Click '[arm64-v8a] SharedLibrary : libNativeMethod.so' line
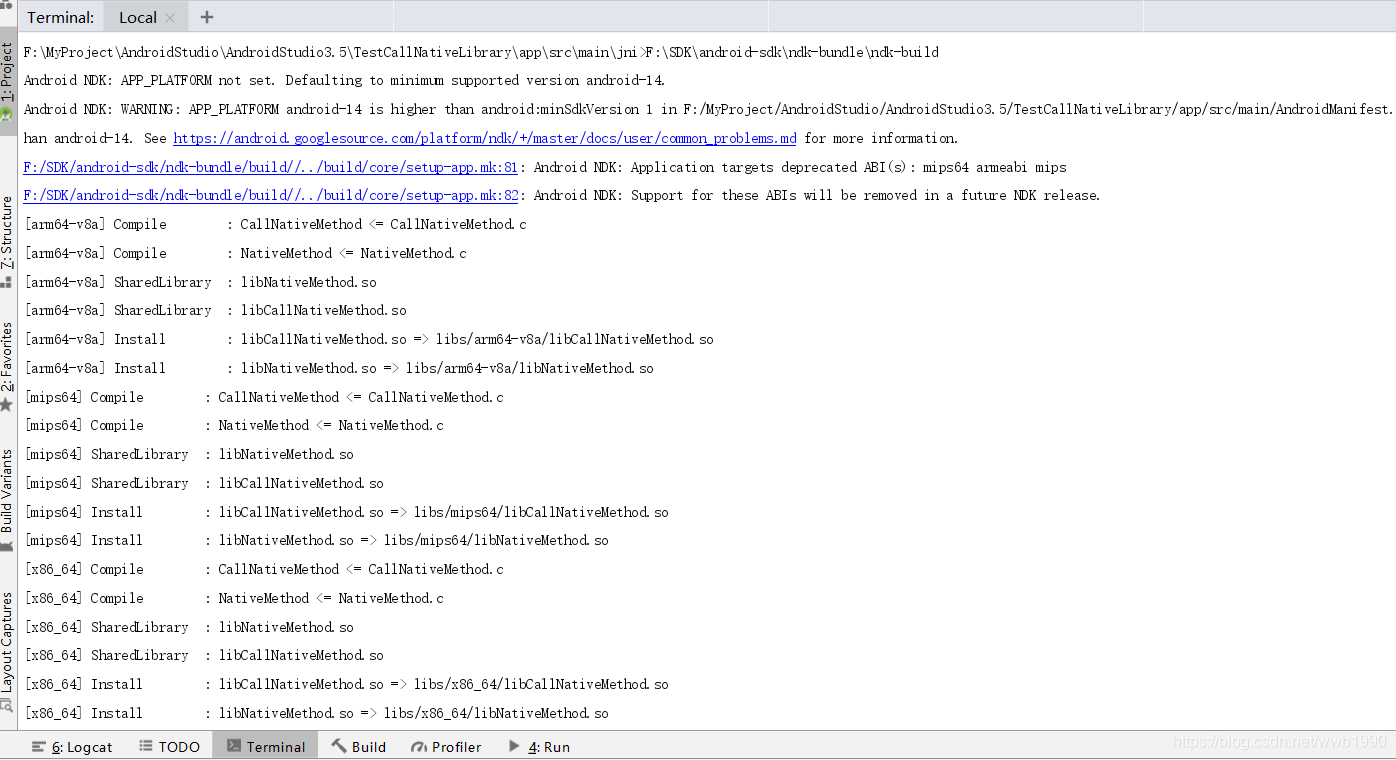 [200, 282]
